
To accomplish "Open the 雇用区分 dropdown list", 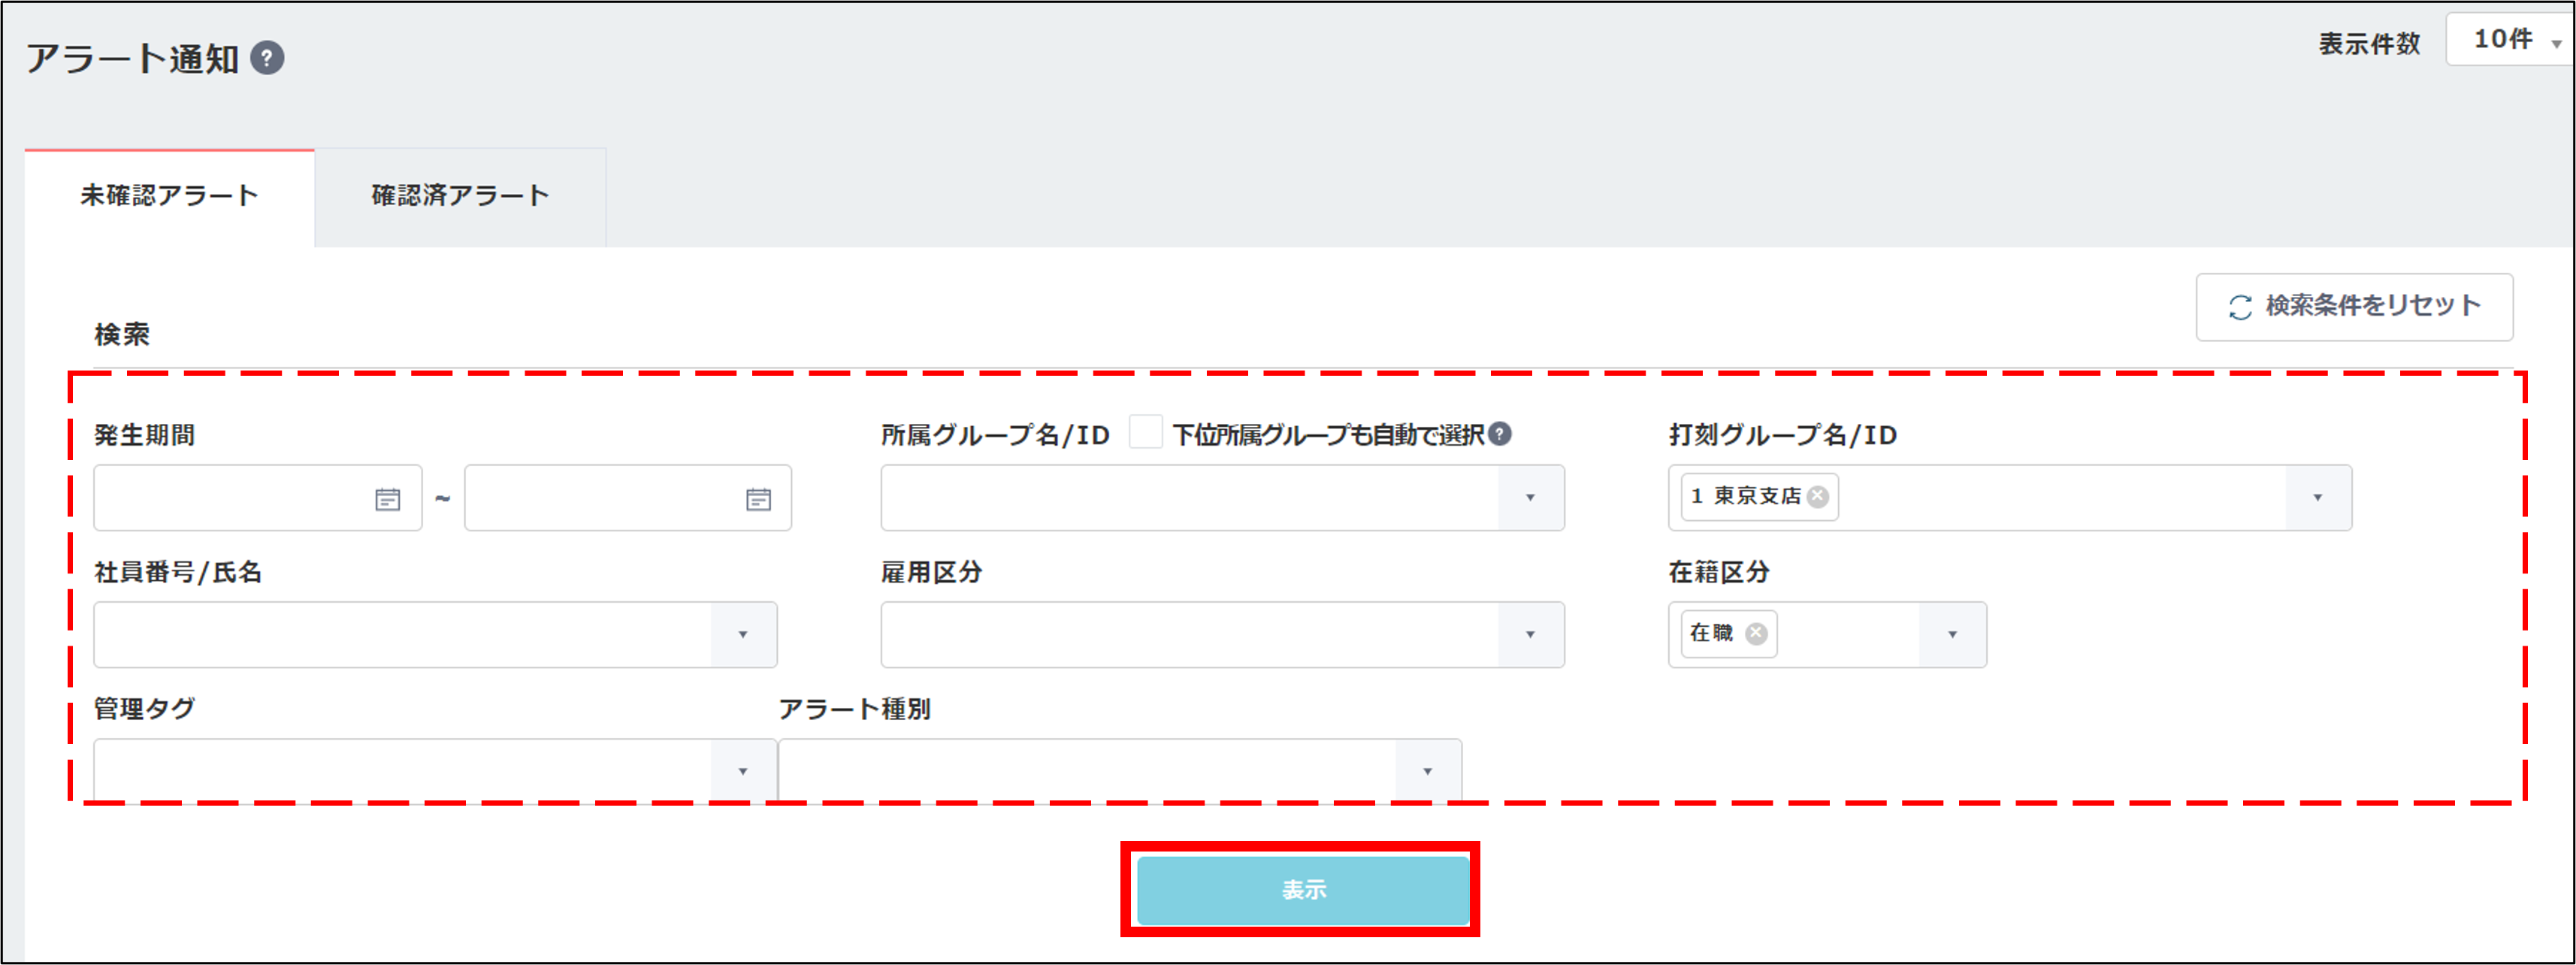I will [x=1530, y=635].
